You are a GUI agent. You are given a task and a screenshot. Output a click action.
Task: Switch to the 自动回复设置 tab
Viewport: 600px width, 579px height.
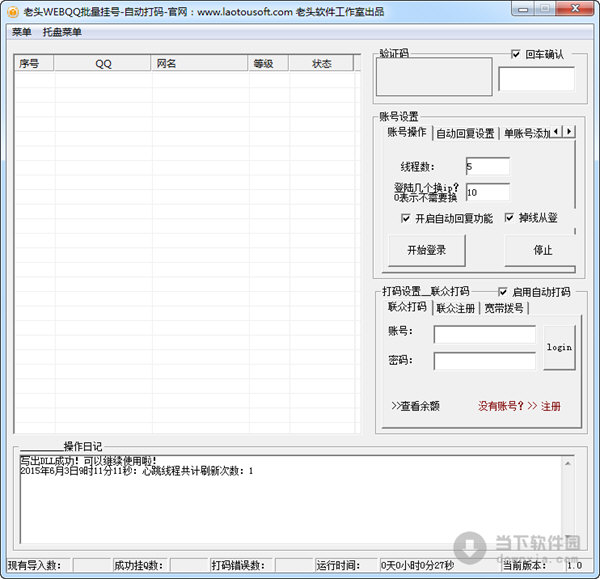click(465, 133)
